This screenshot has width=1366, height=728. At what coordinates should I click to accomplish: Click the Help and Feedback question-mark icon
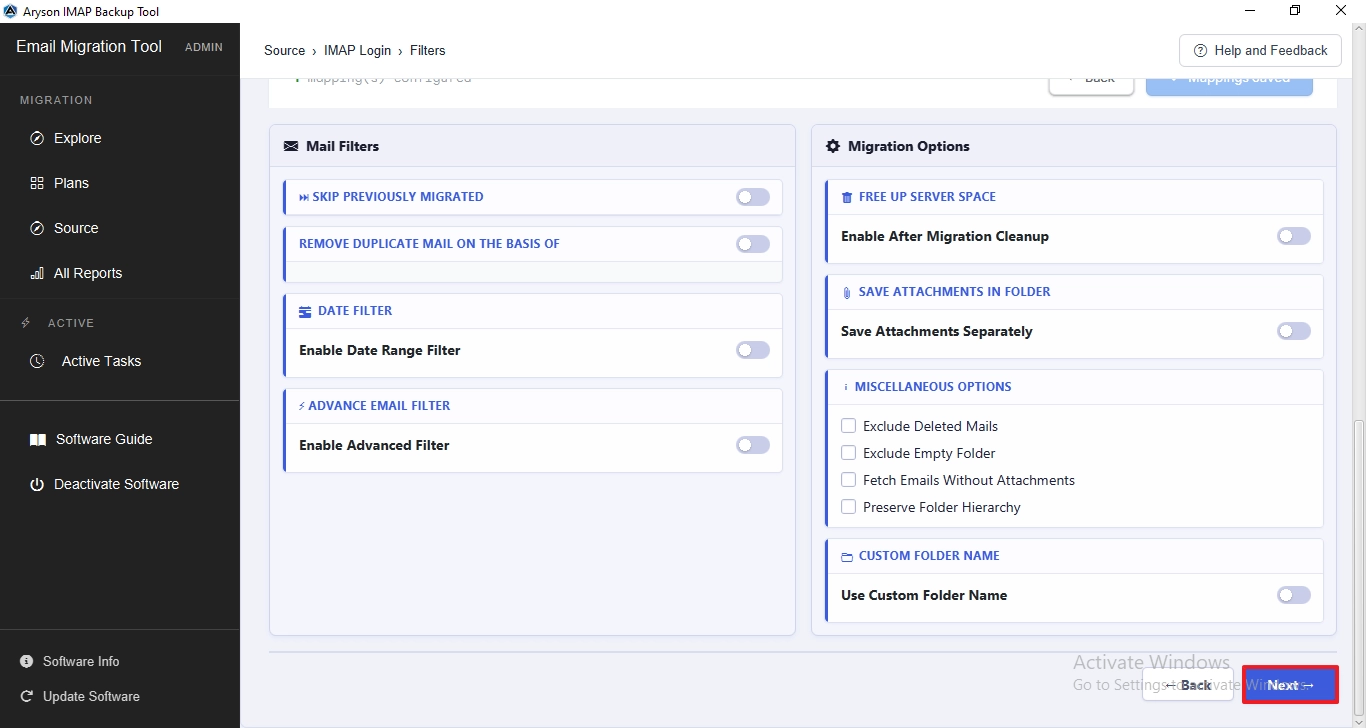tap(1200, 50)
